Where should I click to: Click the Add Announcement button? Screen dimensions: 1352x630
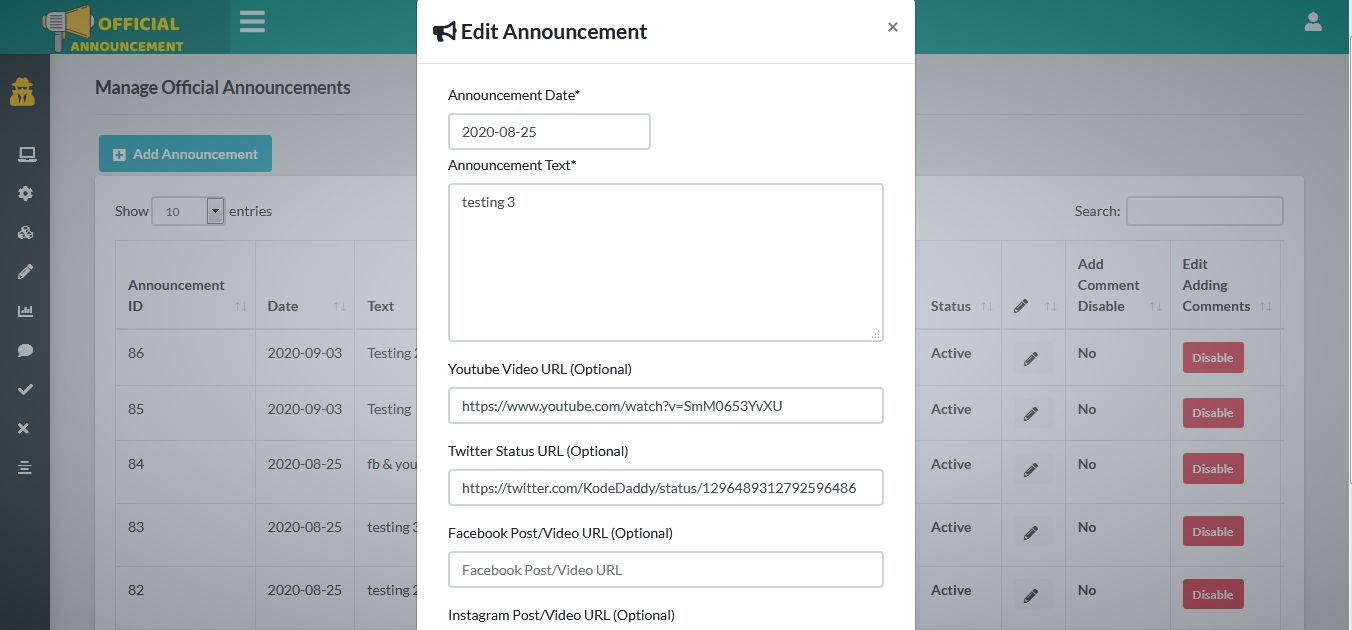coord(185,154)
